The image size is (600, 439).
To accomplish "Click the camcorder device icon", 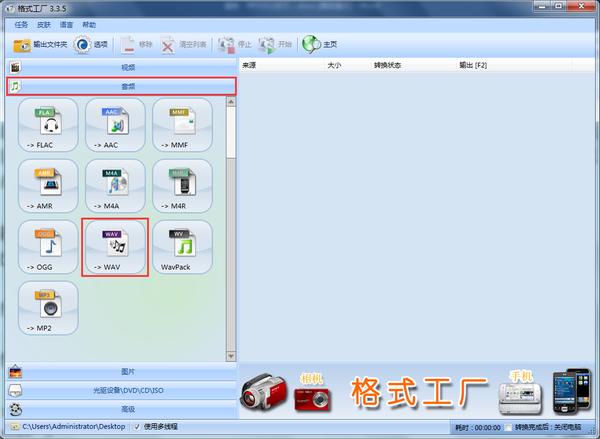I will pos(263,393).
